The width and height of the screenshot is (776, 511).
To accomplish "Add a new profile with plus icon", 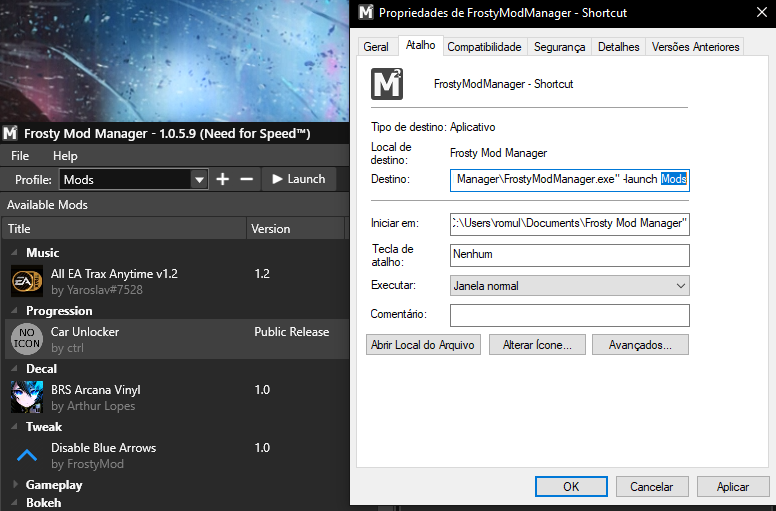I will [223, 179].
